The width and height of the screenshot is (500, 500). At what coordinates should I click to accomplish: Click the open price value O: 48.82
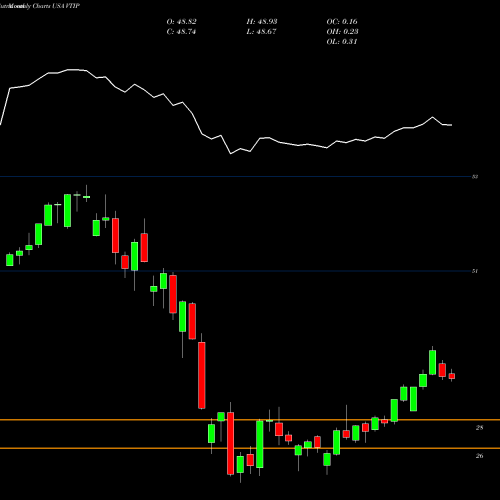(181, 22)
